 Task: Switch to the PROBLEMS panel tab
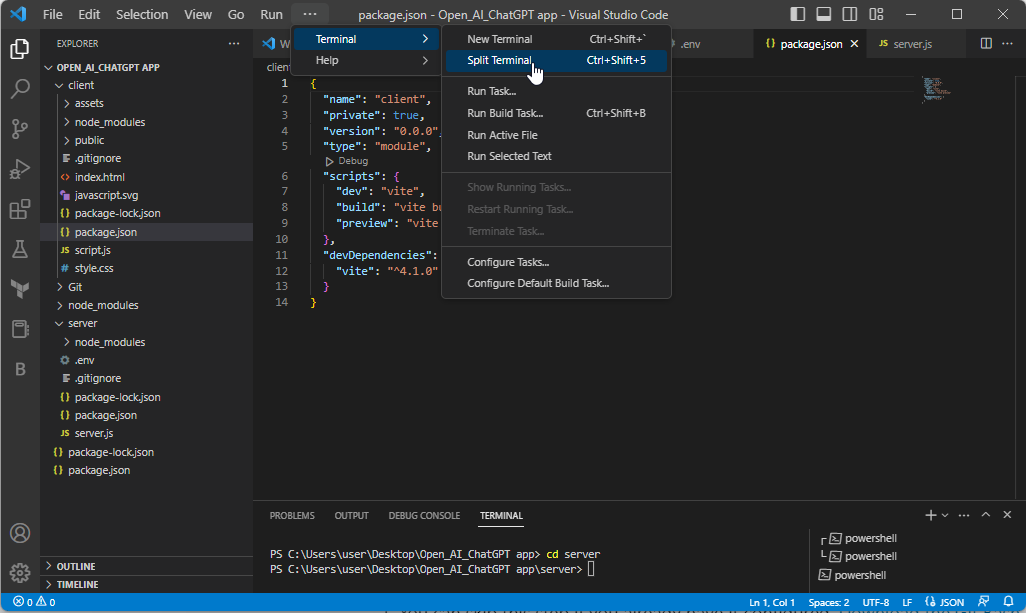(292, 516)
